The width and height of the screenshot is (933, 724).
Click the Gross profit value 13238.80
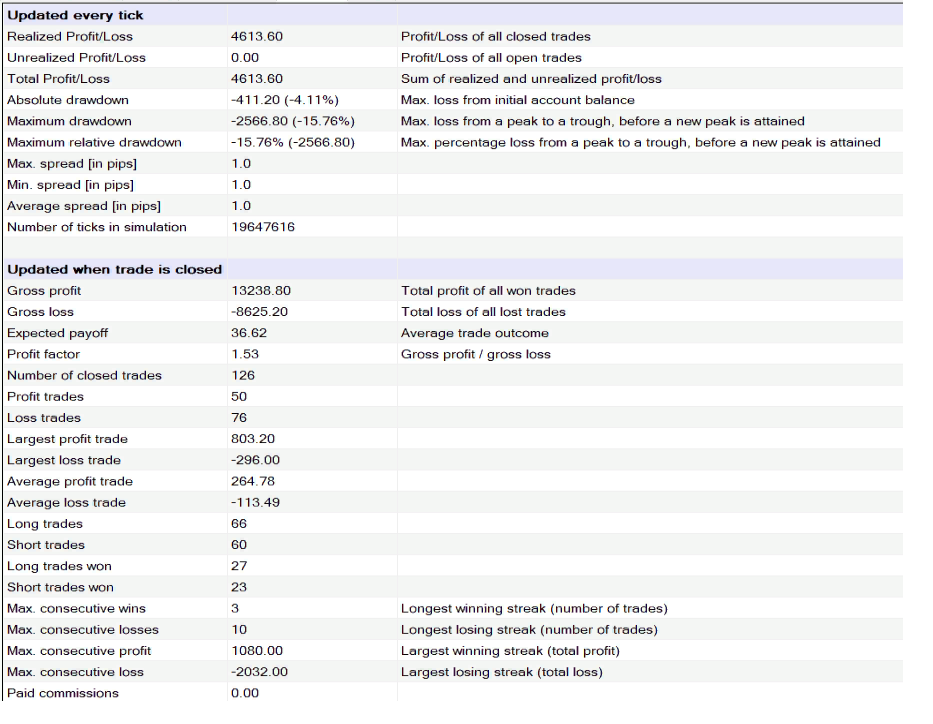[x=261, y=291]
